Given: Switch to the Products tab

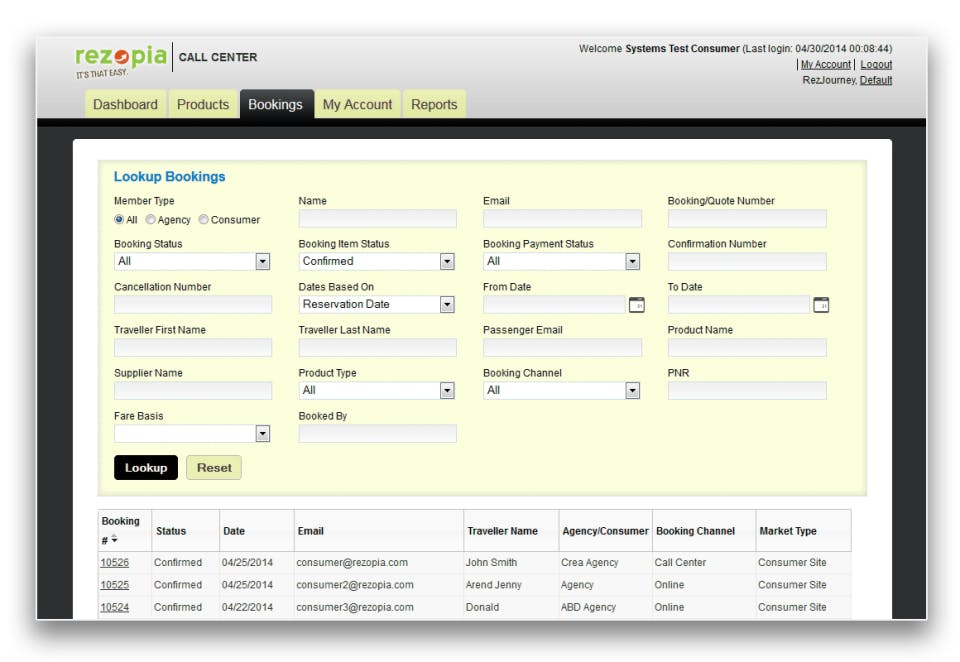Looking at the screenshot, I should [x=203, y=105].
